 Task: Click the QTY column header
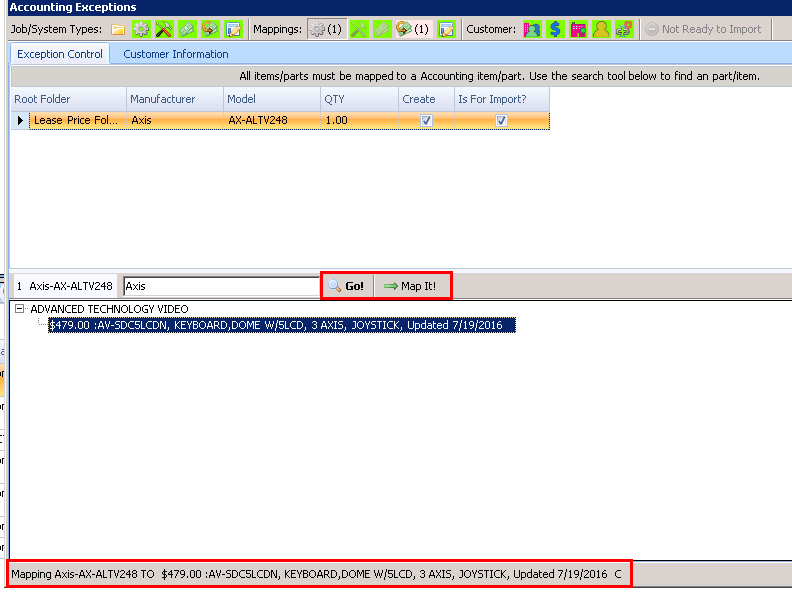coord(359,99)
